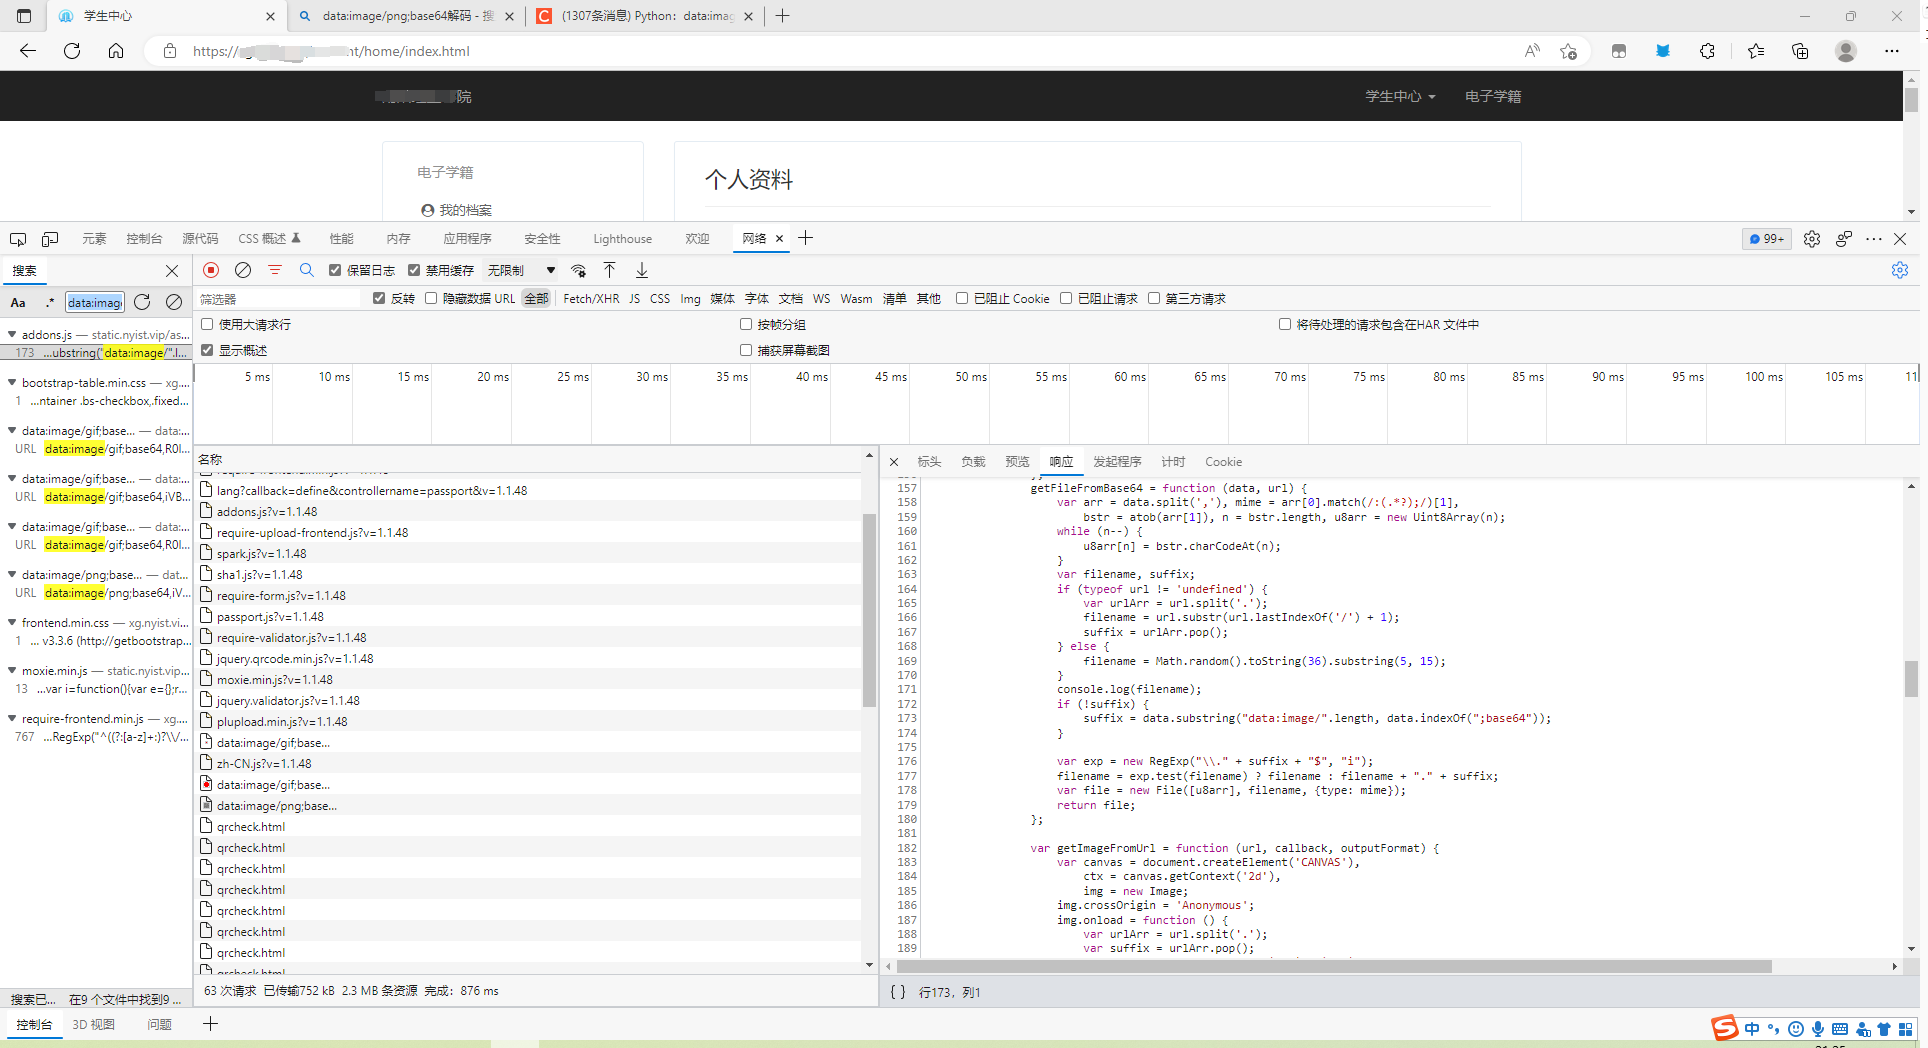
Task: Enable 第三方请求 checkbox
Action: click(1154, 298)
